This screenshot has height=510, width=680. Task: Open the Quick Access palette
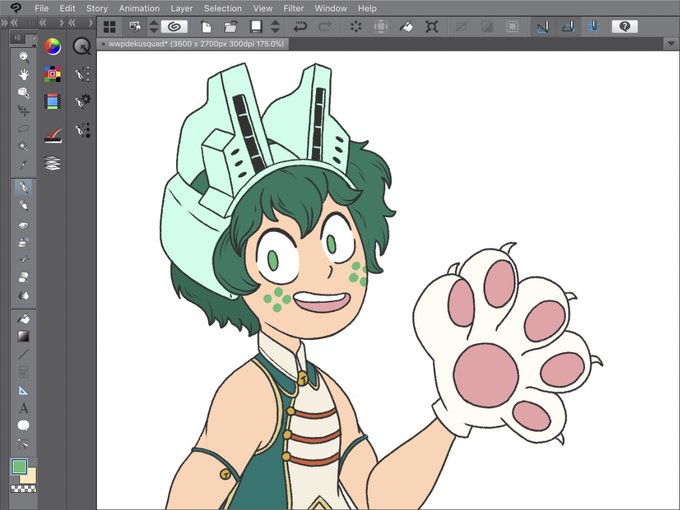[x=82, y=46]
